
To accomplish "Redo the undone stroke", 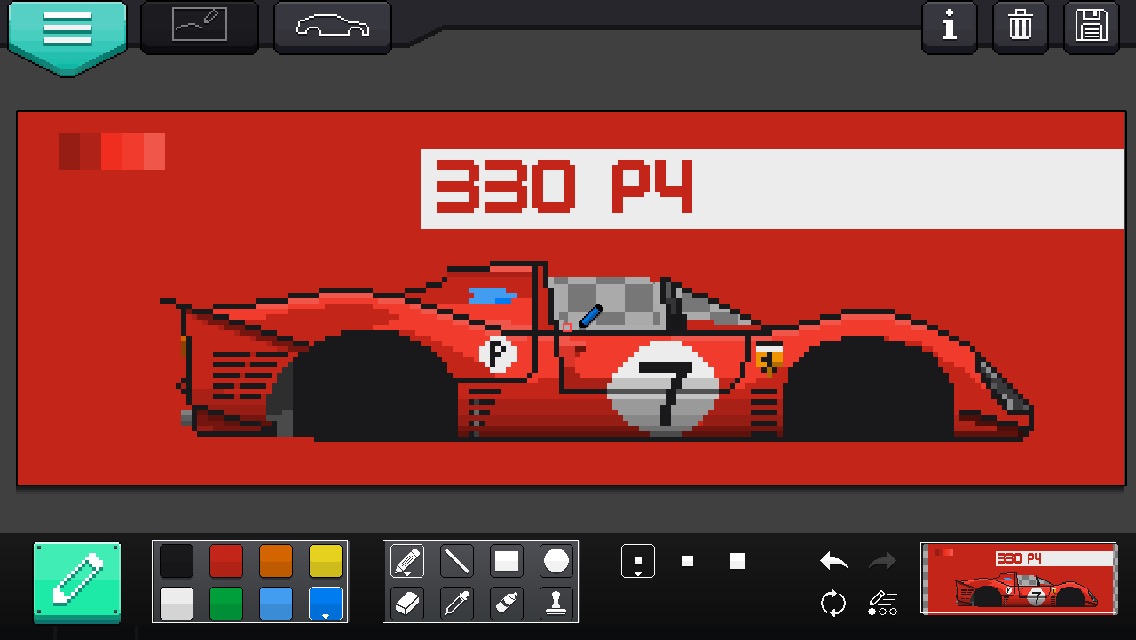I will click(x=882, y=560).
